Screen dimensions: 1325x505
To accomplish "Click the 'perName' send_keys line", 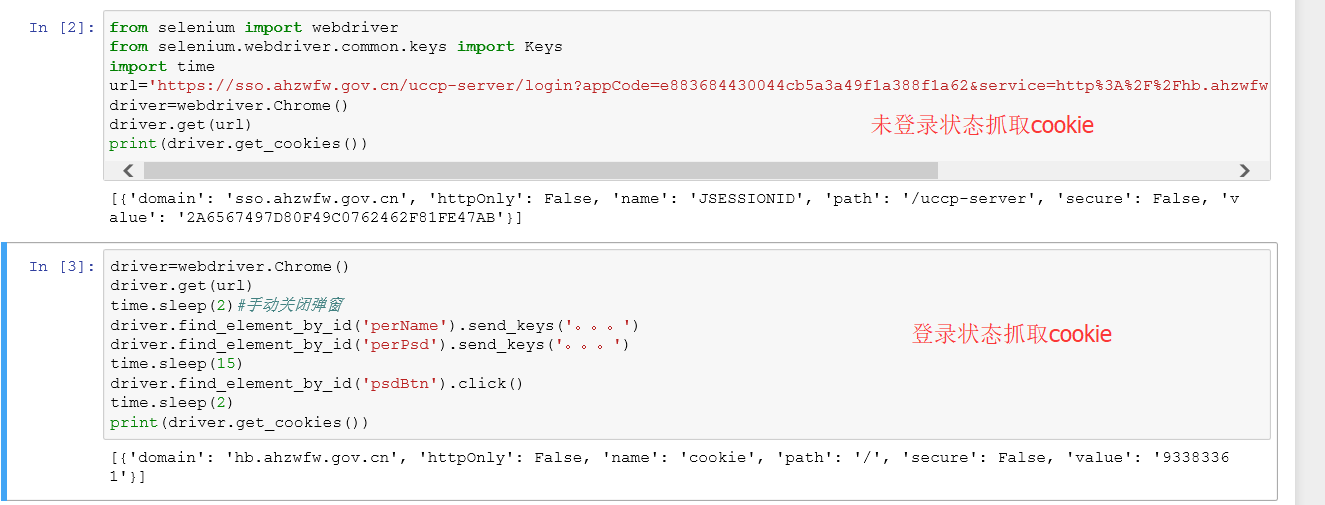I will (x=374, y=326).
